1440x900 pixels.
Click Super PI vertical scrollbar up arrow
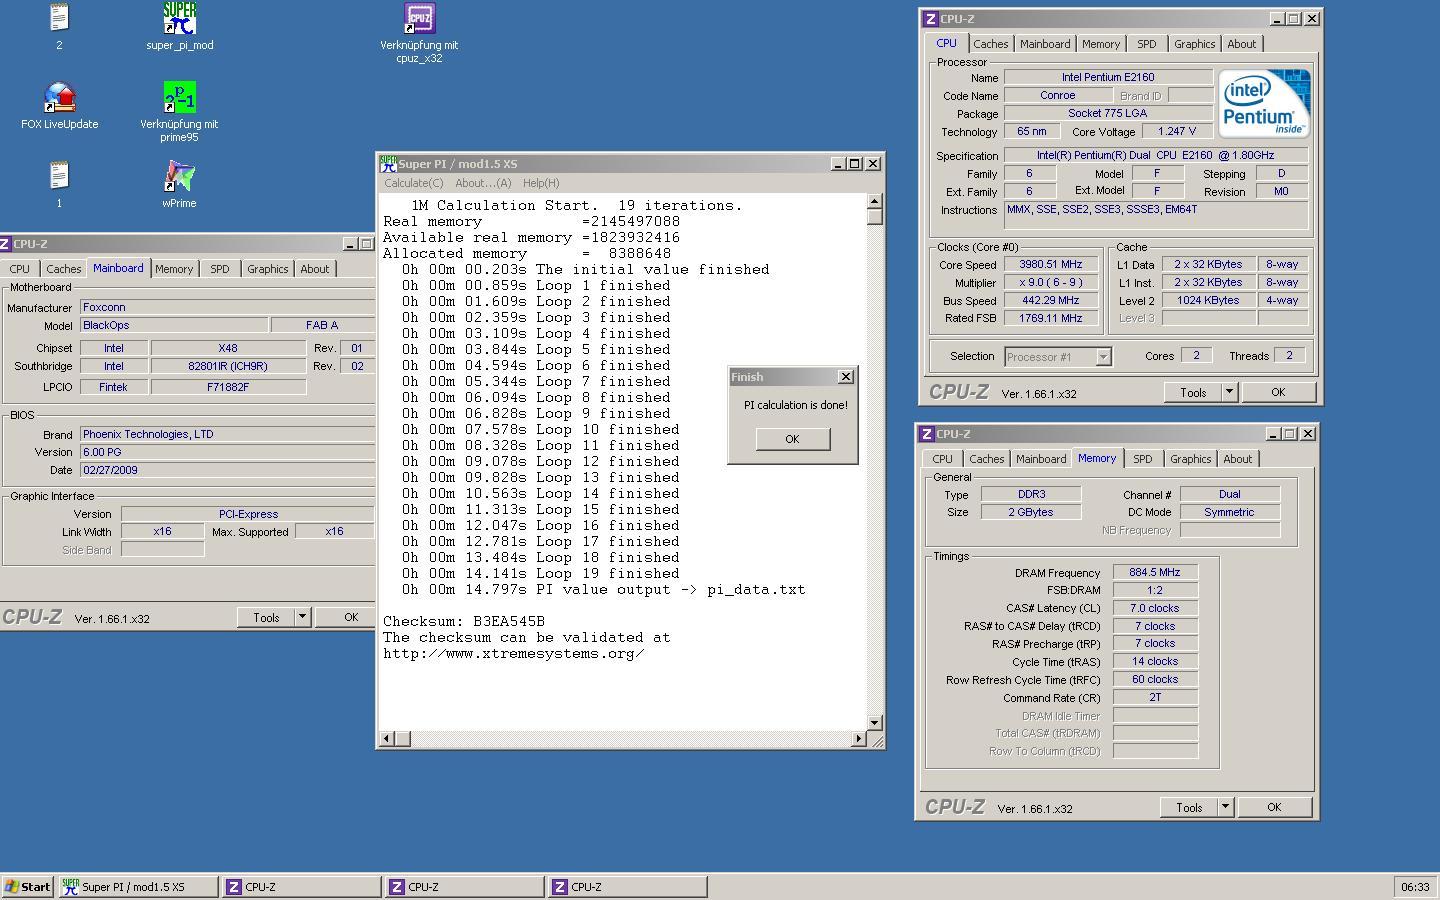(x=875, y=201)
